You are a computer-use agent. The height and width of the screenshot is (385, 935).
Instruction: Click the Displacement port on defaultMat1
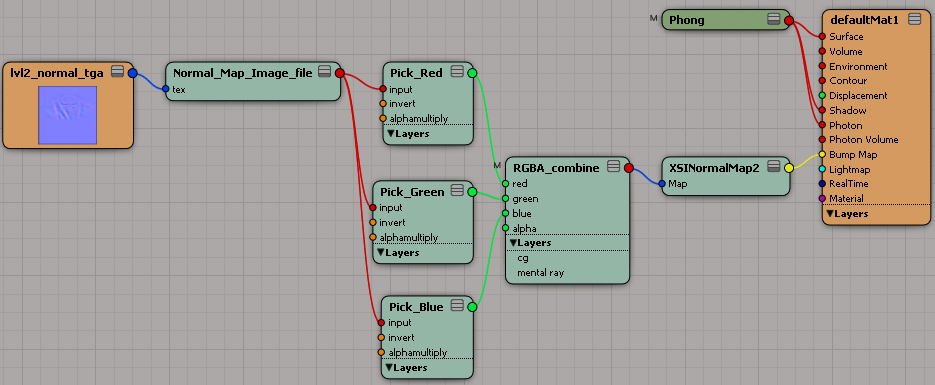coord(822,95)
